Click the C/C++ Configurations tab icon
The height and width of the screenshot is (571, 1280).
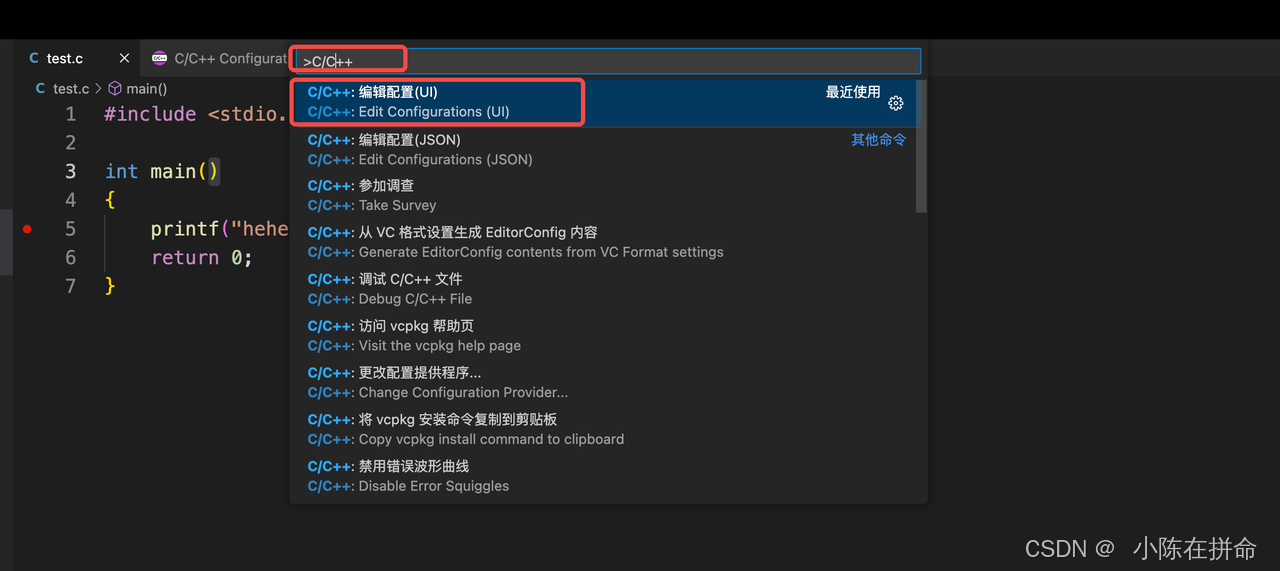pos(159,59)
